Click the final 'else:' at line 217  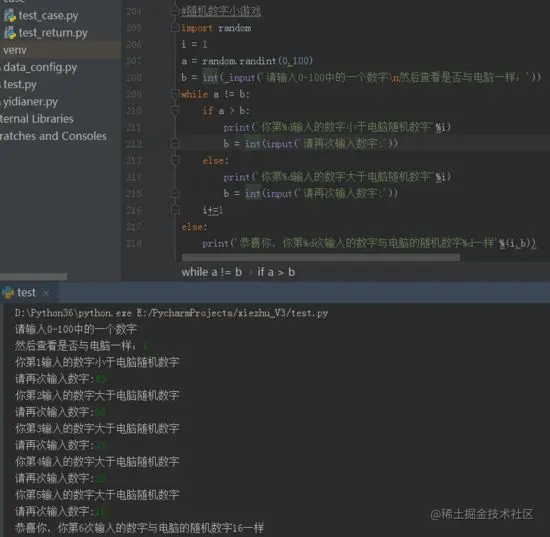tap(194, 227)
